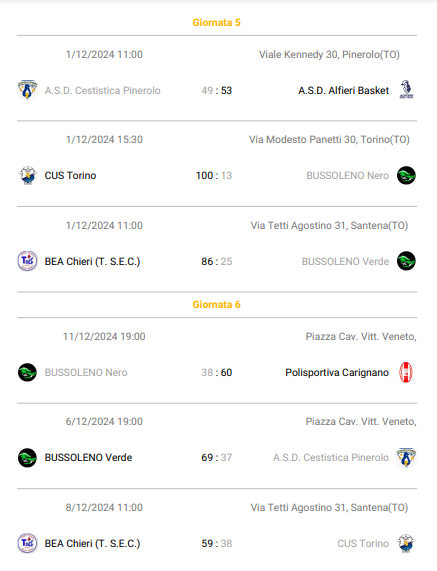Screen dimensions: 437x571
Task: Click the Cestistica Pinerolo logo in Giornata 6
Action: [406, 457]
